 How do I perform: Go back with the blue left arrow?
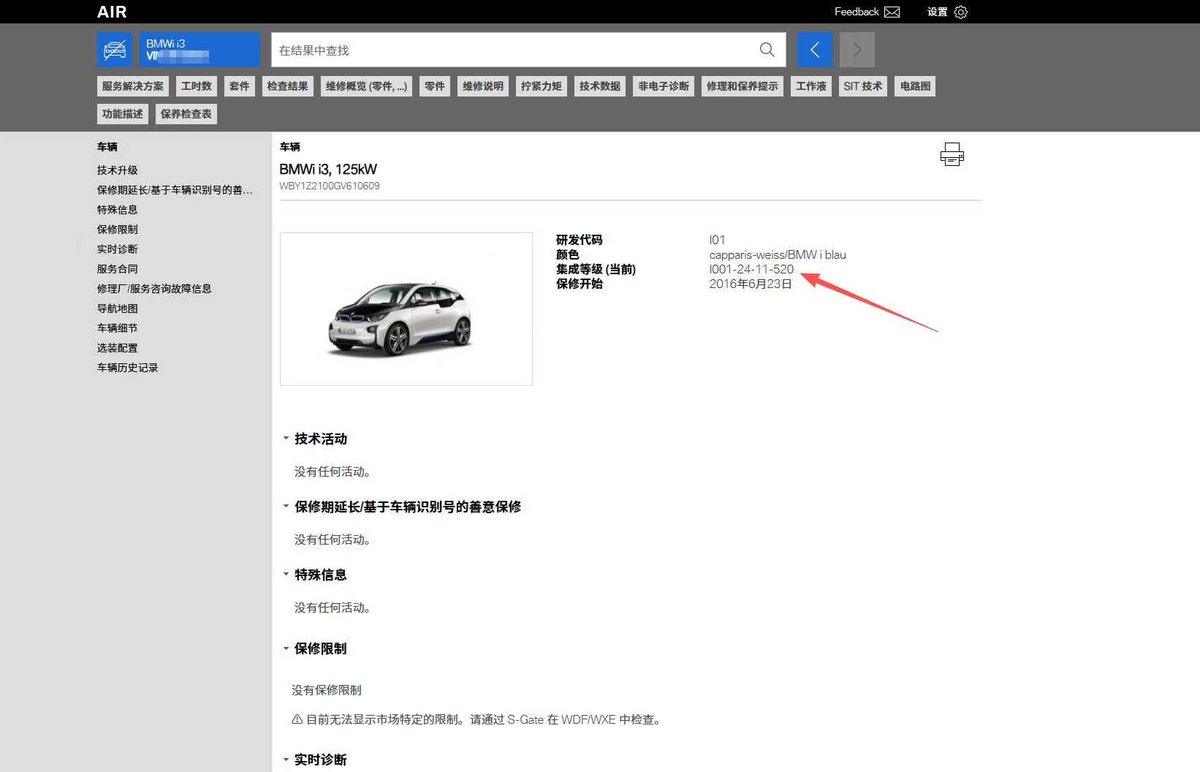click(815, 50)
